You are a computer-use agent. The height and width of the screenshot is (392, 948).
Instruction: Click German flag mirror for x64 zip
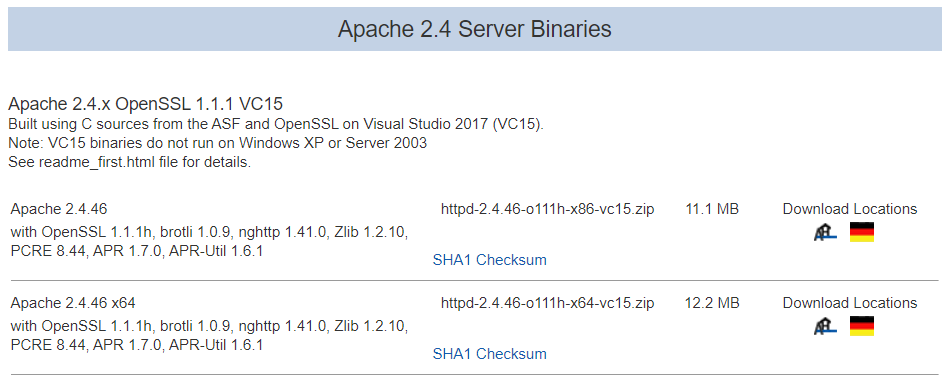(x=862, y=326)
